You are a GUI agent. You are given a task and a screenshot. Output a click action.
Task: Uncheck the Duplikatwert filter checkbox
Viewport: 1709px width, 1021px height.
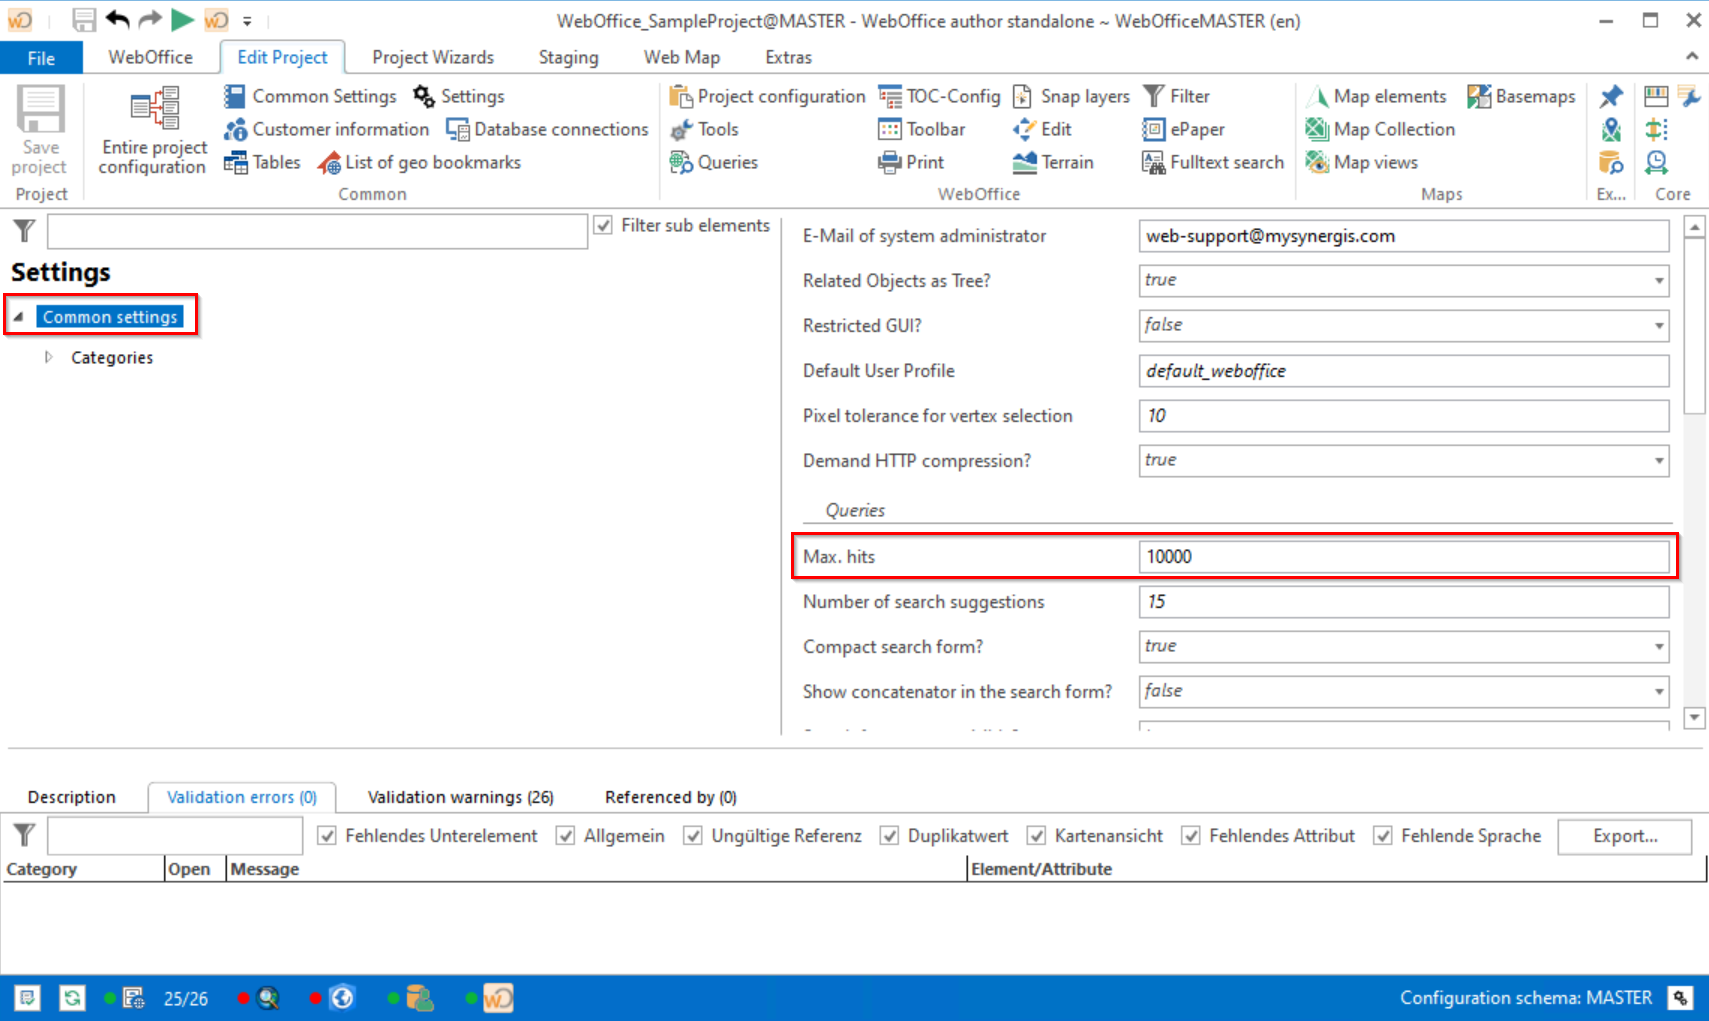[889, 835]
